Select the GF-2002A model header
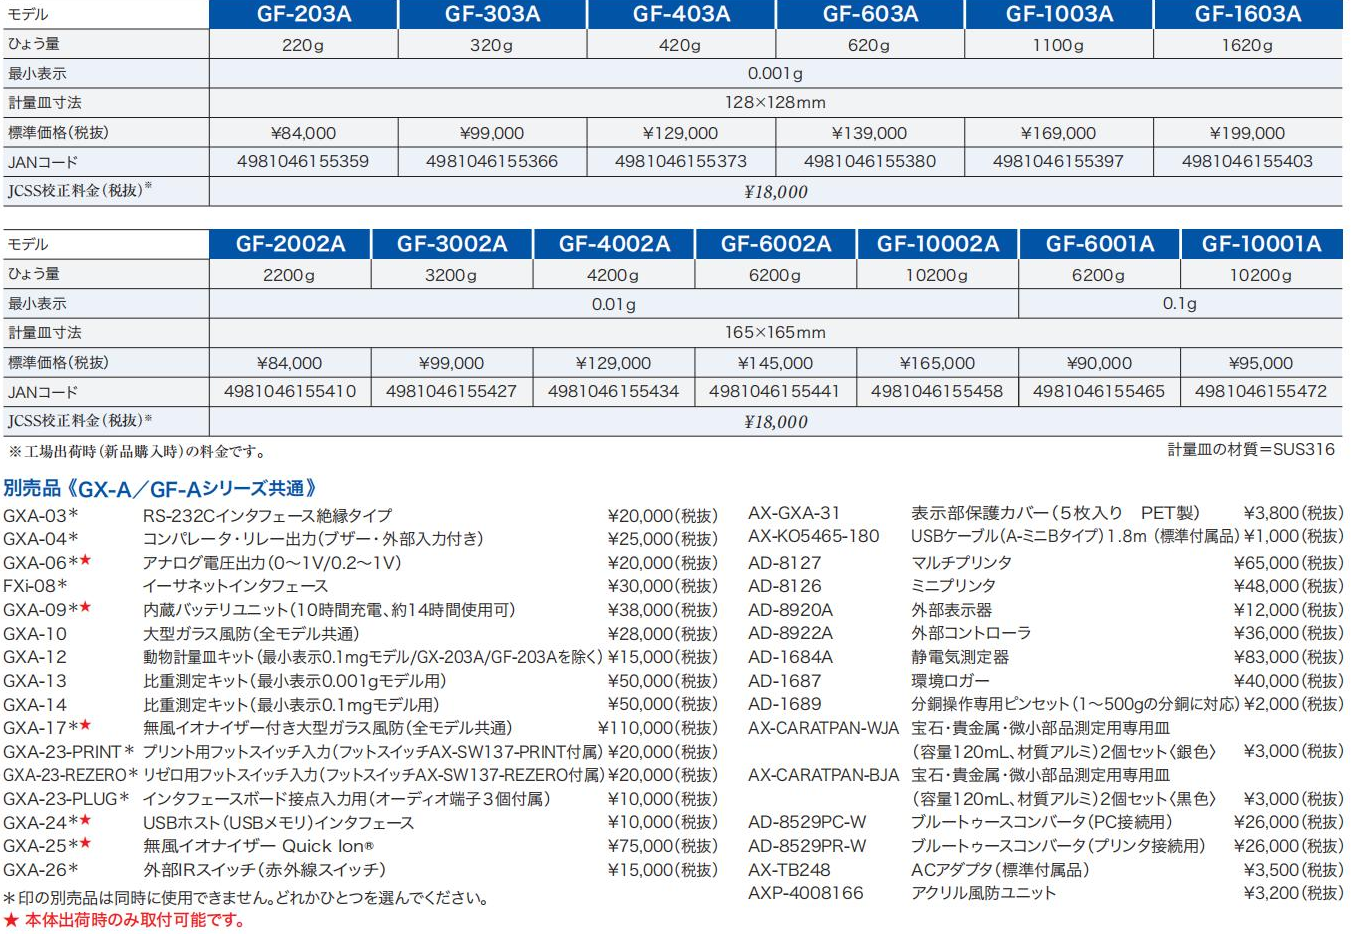This screenshot has height=934, width=1363. click(x=290, y=244)
